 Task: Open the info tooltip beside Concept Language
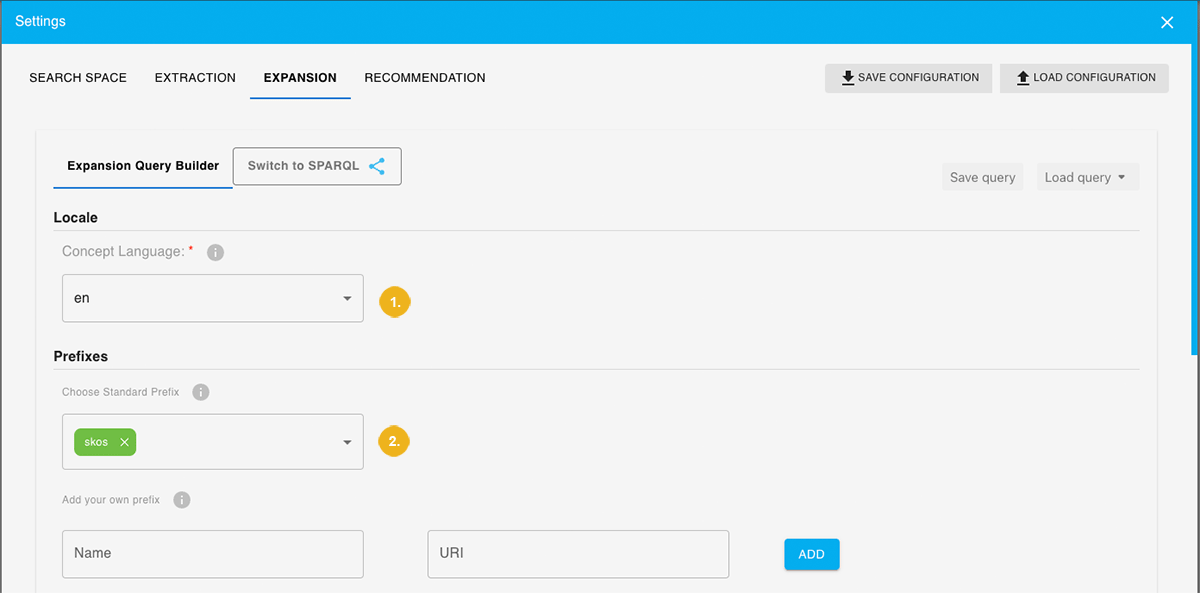coord(215,252)
